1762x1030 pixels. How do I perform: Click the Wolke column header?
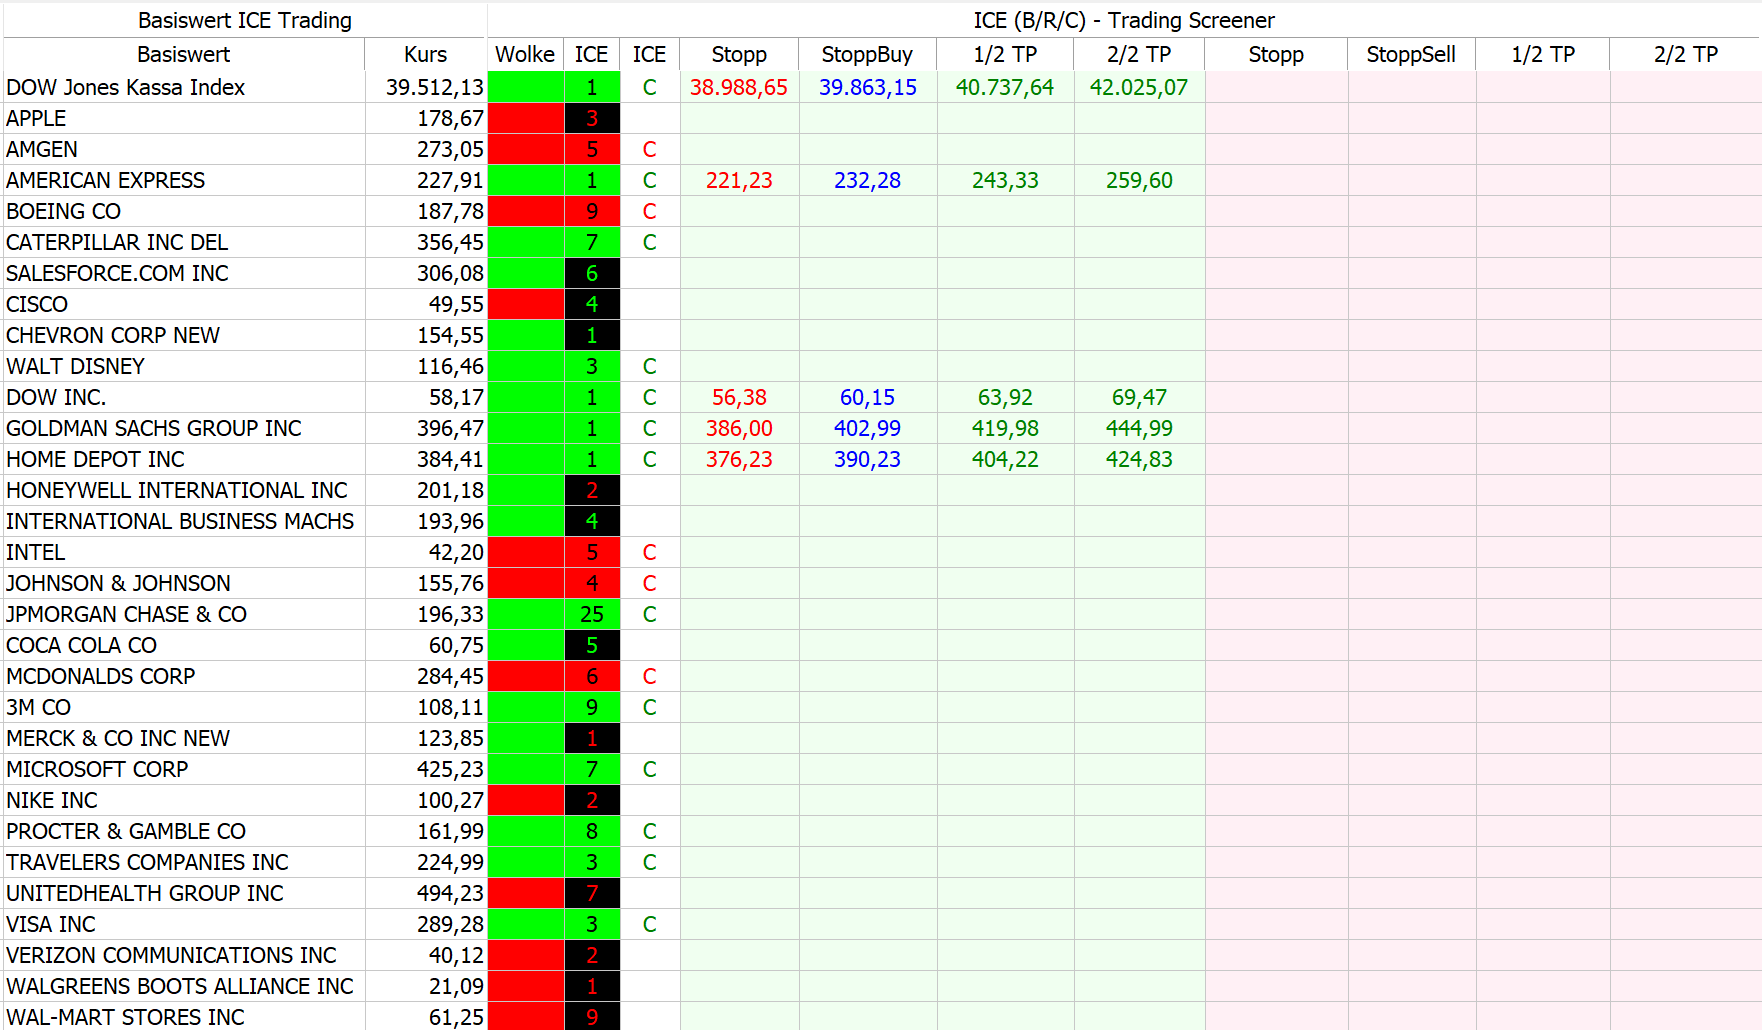point(525,54)
